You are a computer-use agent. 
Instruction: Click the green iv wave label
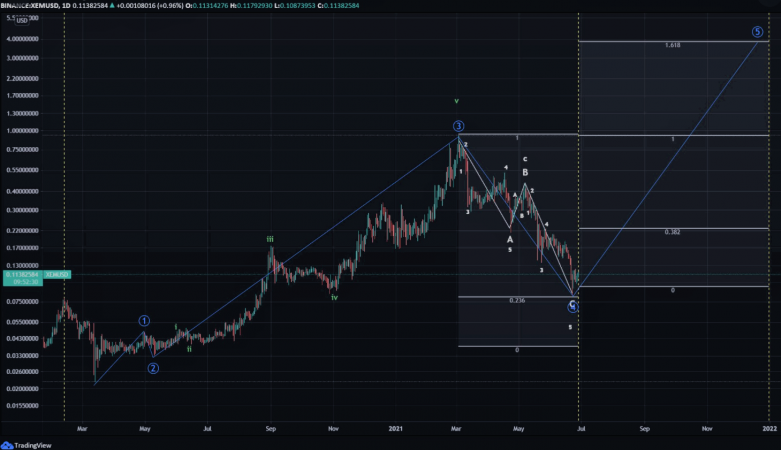pos(334,297)
